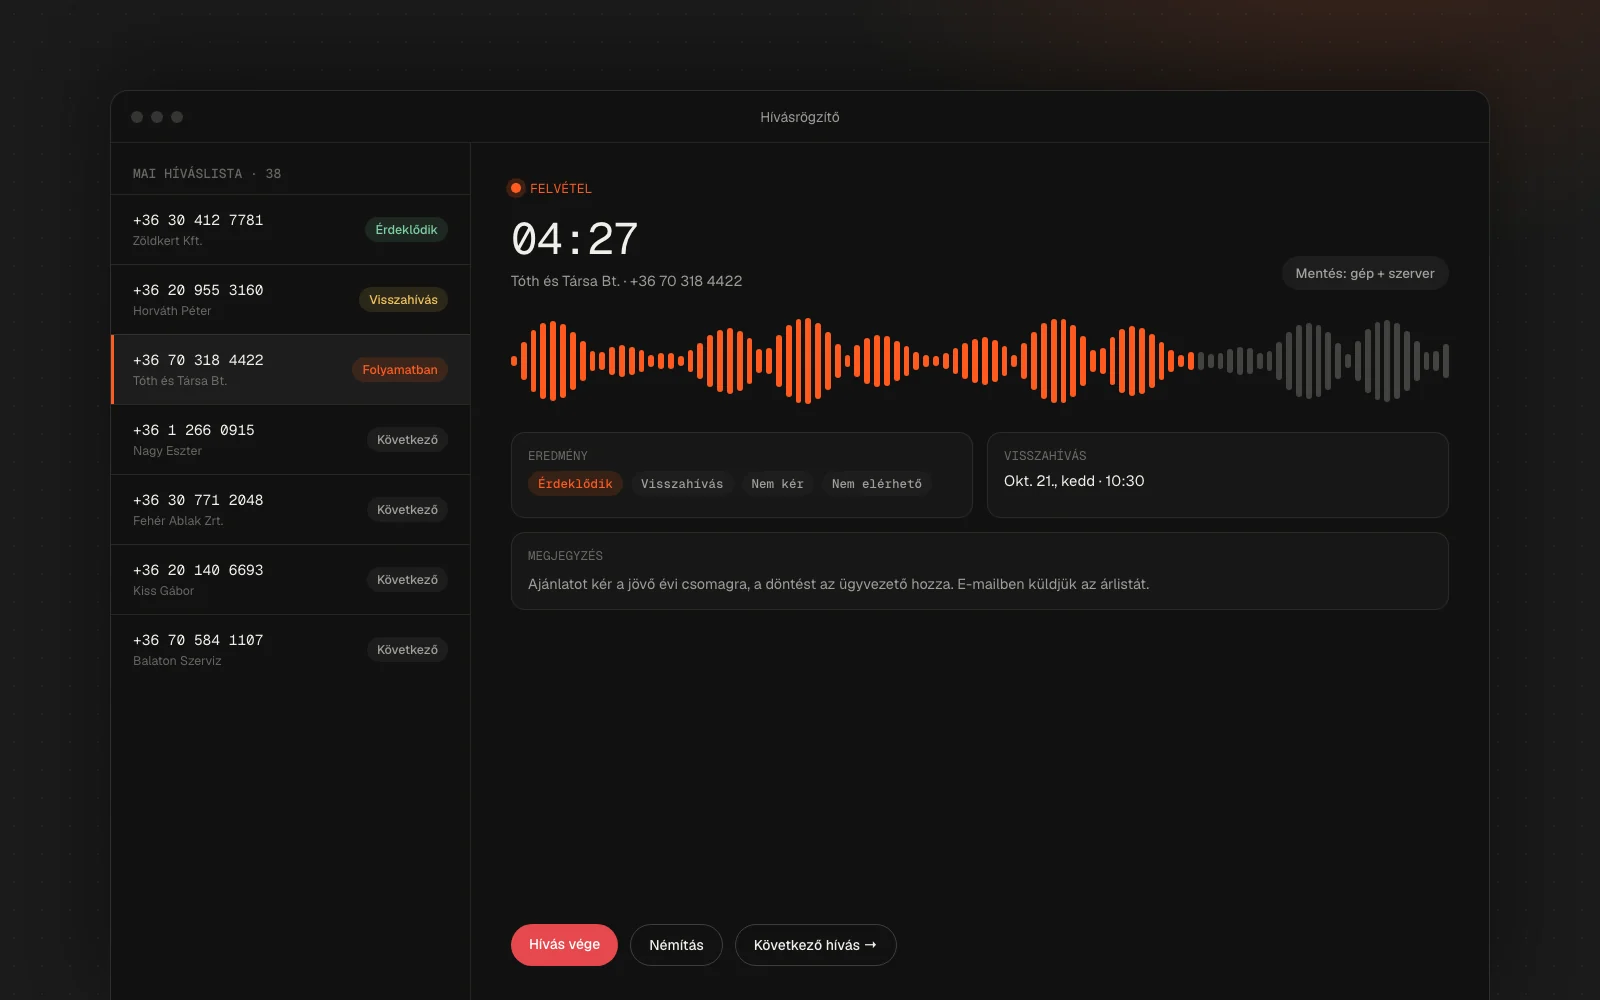End the call with Hívás vége
This screenshot has width=1600, height=1000.
[564, 945]
